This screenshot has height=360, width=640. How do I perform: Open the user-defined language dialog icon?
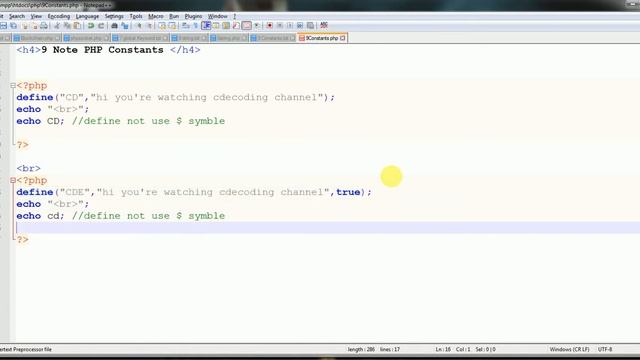216,26
